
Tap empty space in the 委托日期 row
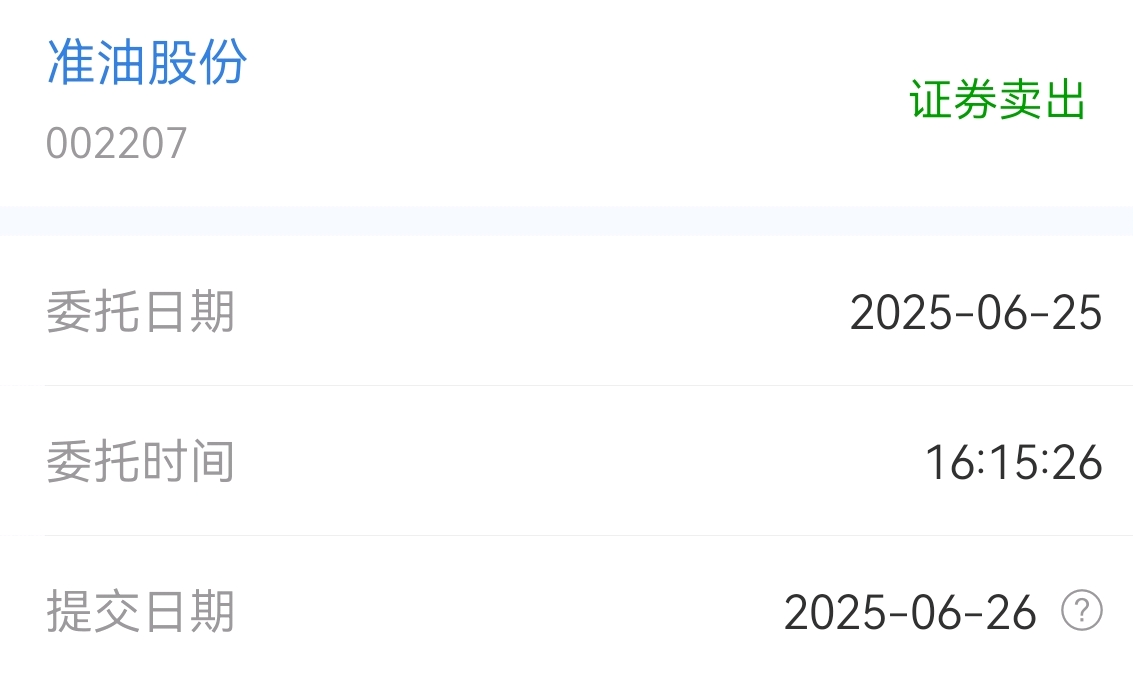click(x=542, y=312)
